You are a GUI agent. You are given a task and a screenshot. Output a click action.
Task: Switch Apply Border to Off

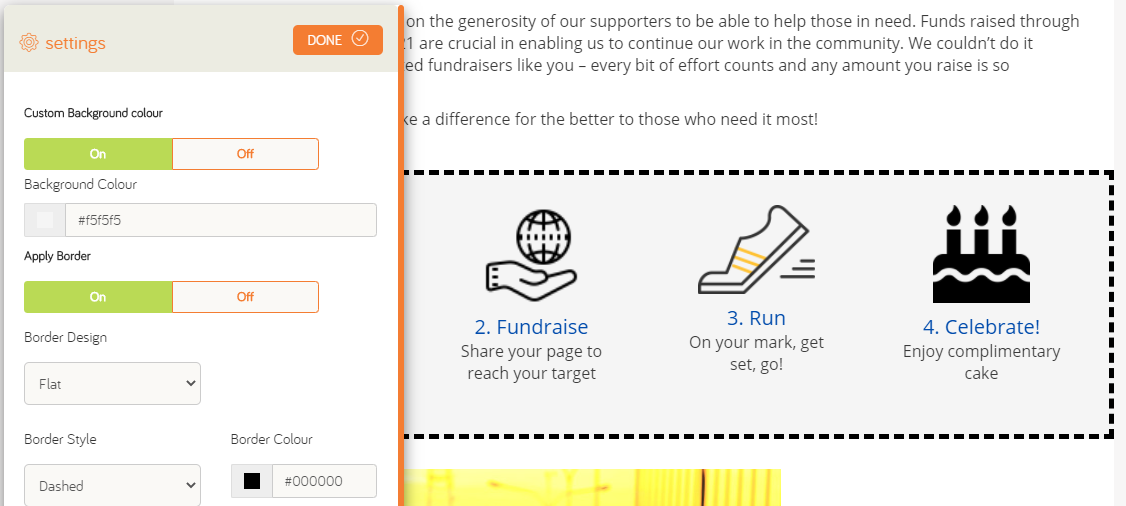[x=246, y=297]
